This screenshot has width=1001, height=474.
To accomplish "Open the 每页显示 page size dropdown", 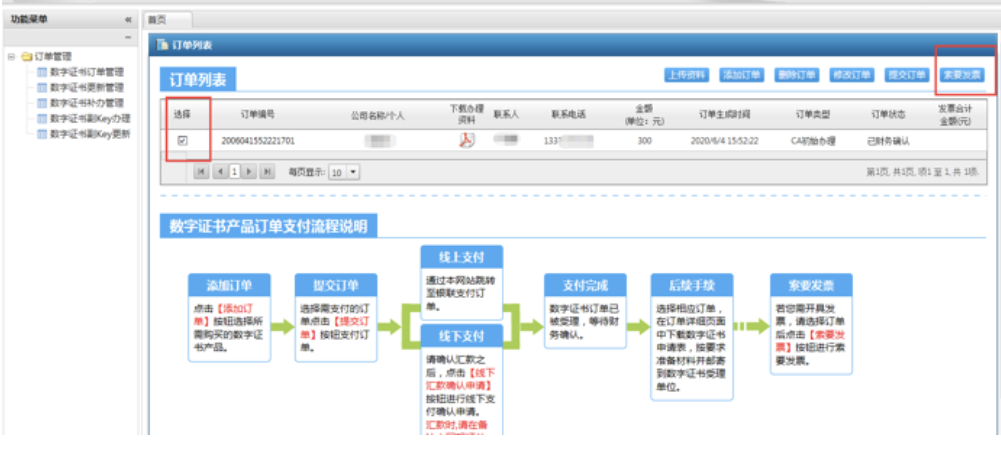I will tap(355, 172).
